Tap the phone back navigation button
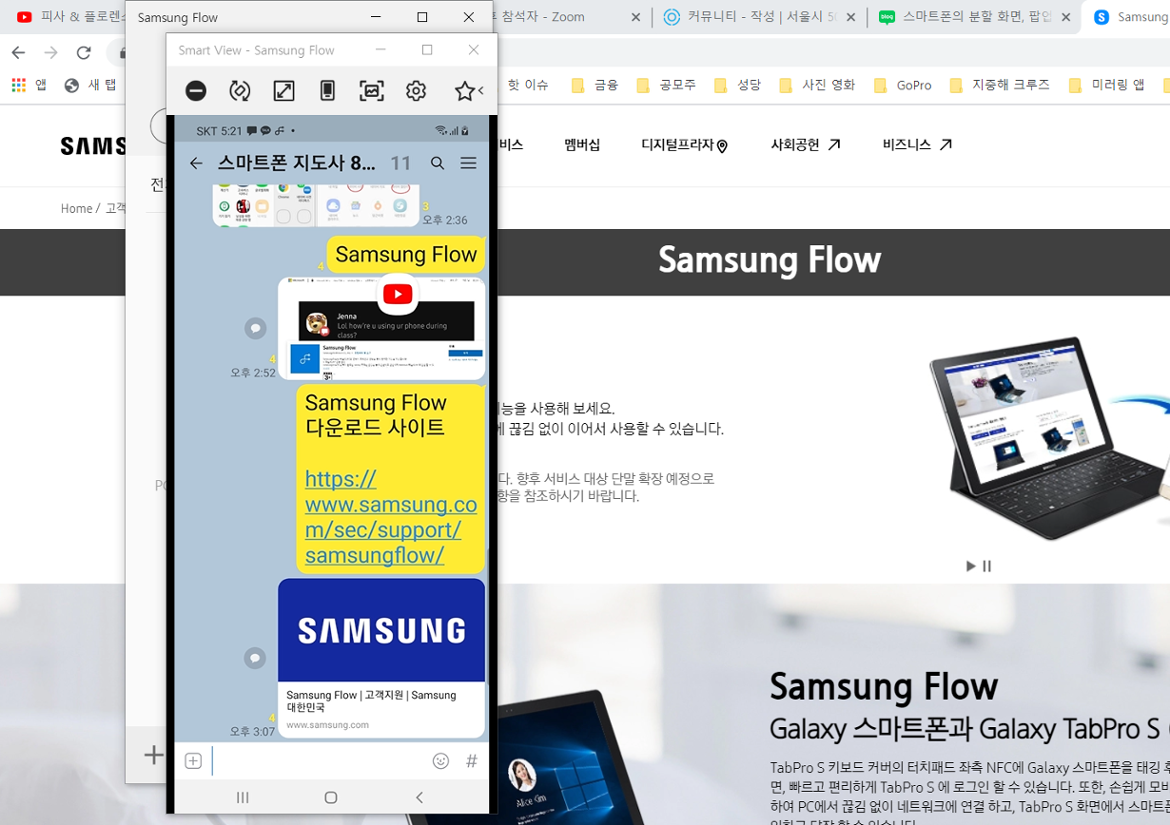1170x825 pixels. [419, 797]
